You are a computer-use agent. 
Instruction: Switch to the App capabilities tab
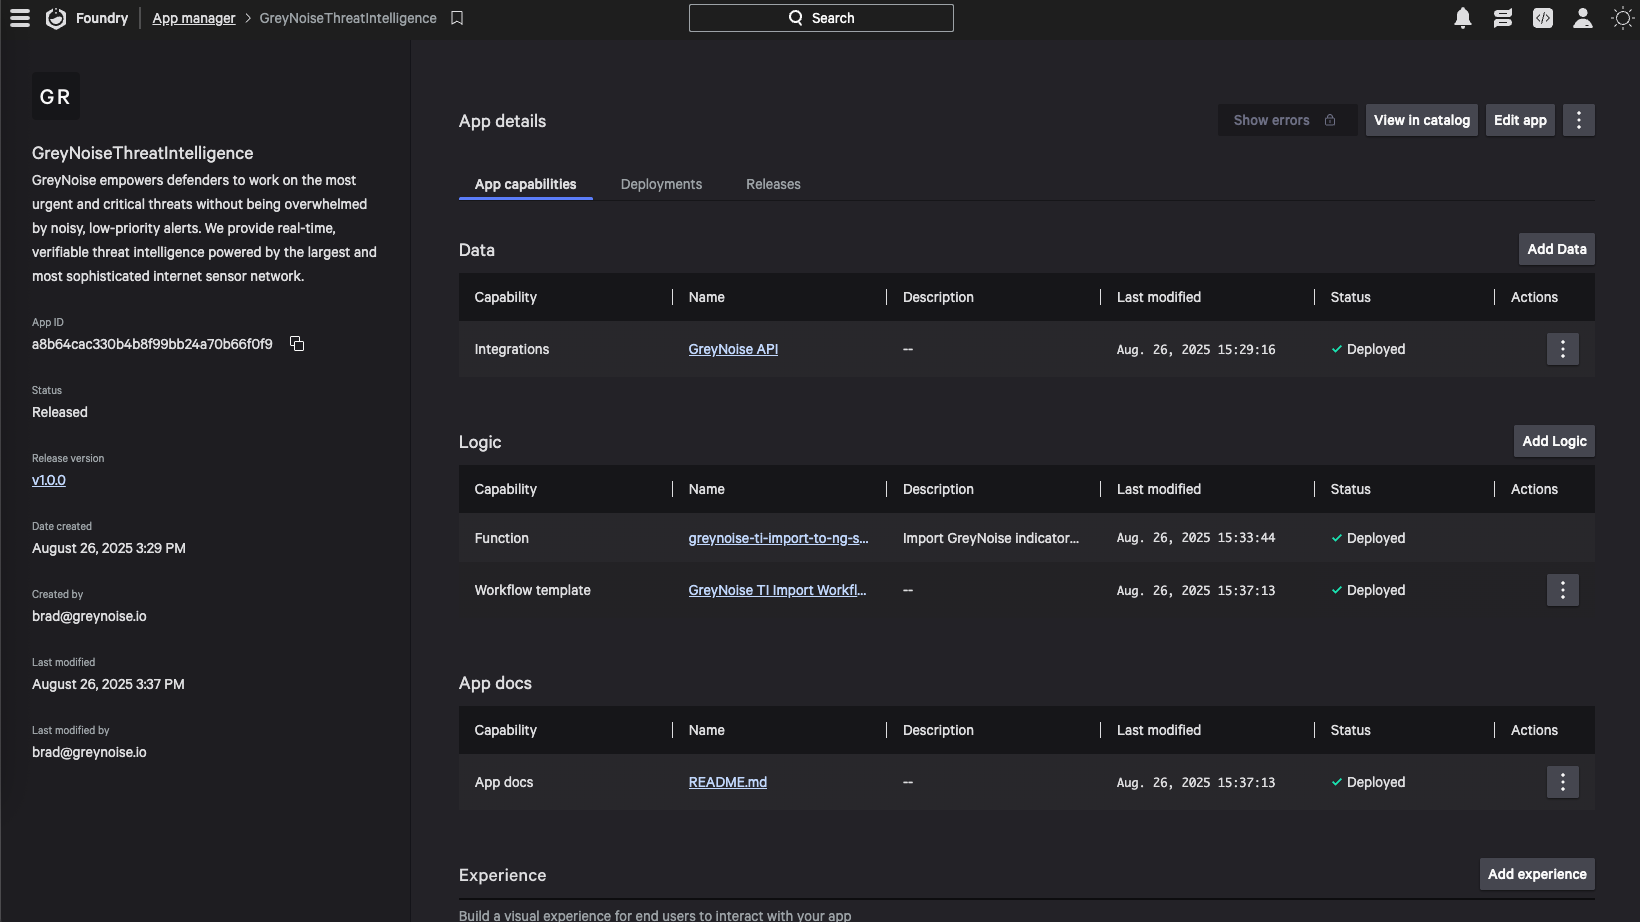point(525,184)
